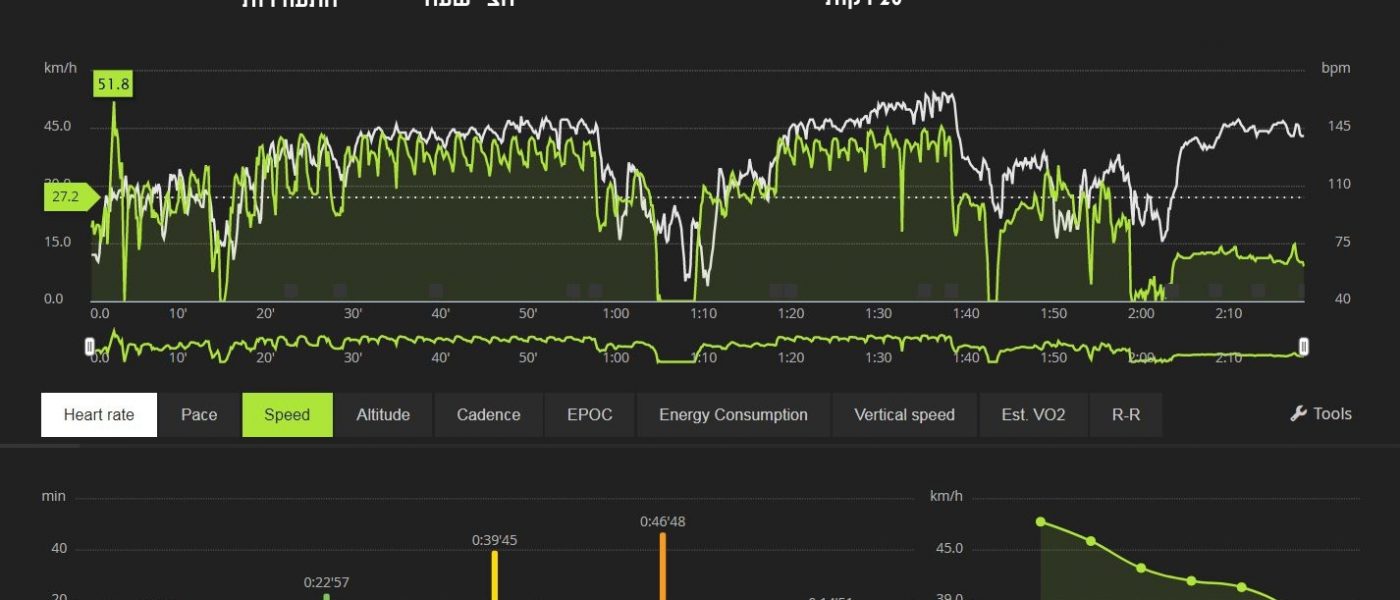Image resolution: width=1400 pixels, height=600 pixels.
Task: Toggle the Speed graph off
Action: point(287,415)
